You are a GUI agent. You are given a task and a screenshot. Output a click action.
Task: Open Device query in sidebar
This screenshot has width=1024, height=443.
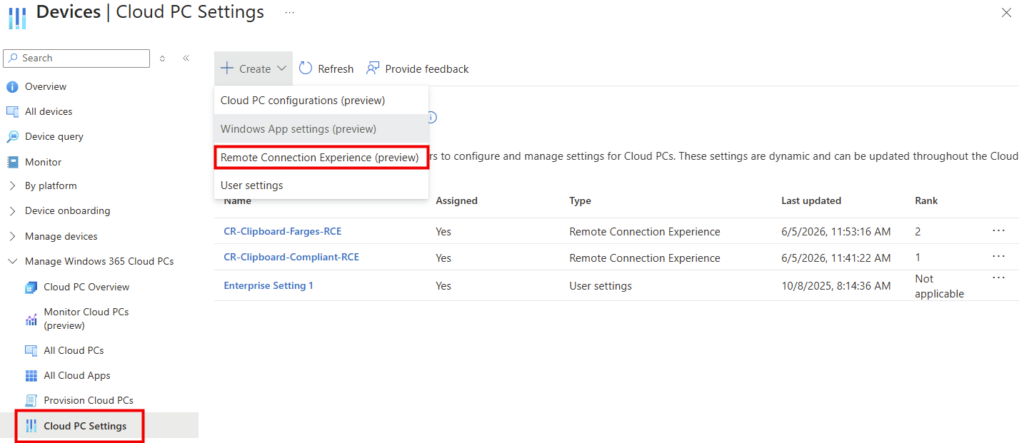(54, 137)
